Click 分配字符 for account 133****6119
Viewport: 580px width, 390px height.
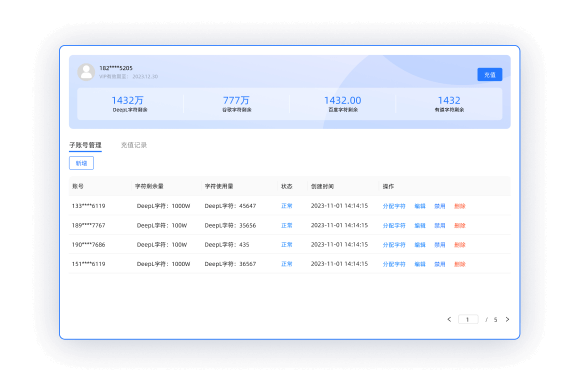pos(394,206)
